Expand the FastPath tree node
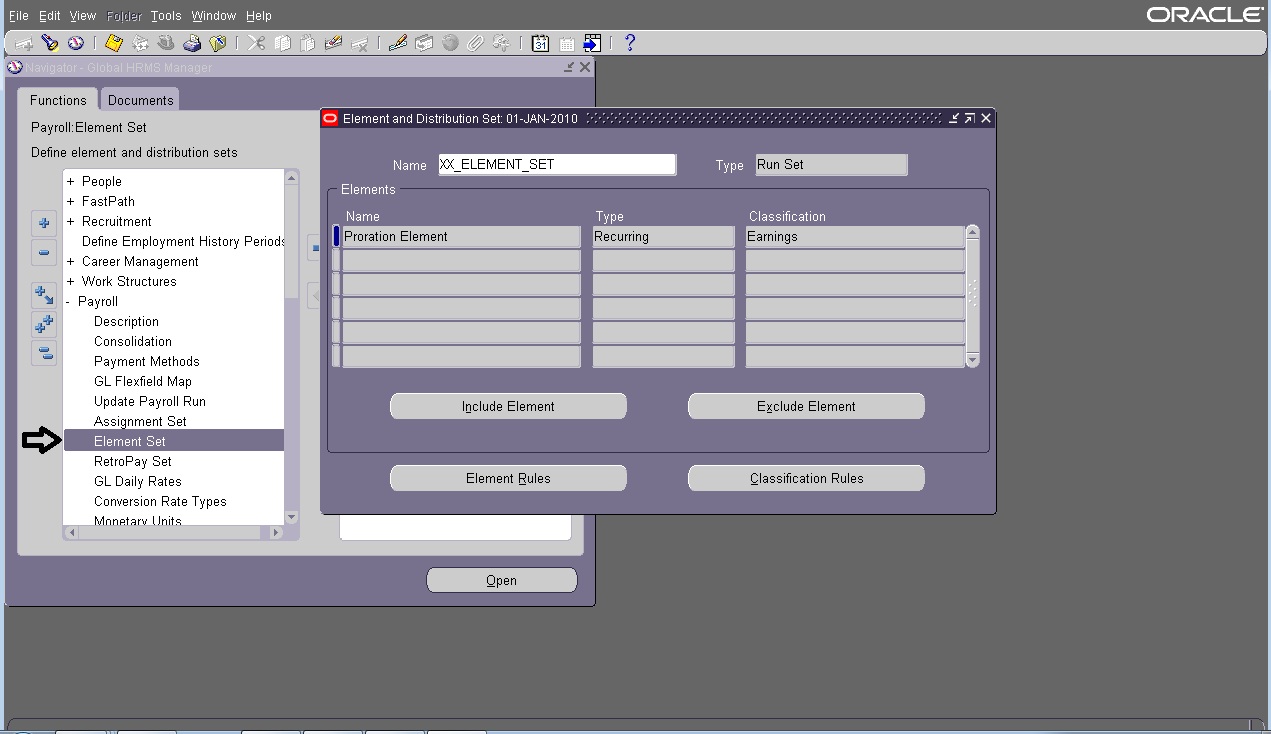Screen dimensions: 1271x734 tap(70, 201)
